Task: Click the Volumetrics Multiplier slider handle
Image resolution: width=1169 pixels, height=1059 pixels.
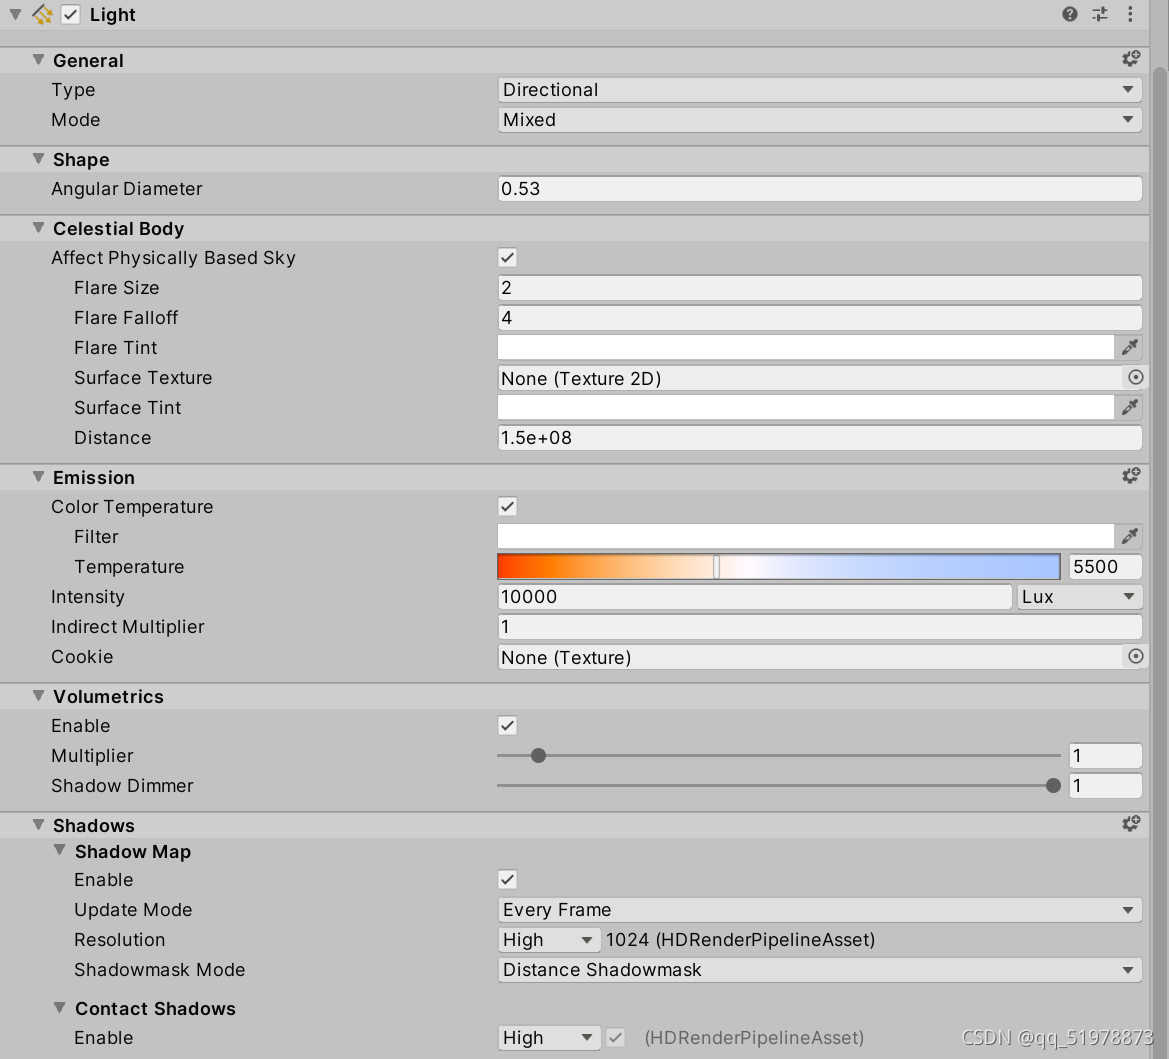Action: (538, 755)
